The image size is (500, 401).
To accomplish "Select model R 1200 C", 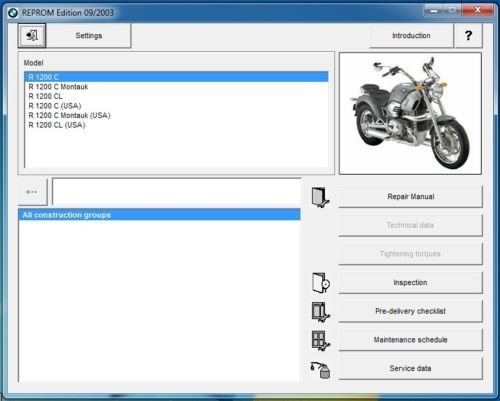I will 176,77.
